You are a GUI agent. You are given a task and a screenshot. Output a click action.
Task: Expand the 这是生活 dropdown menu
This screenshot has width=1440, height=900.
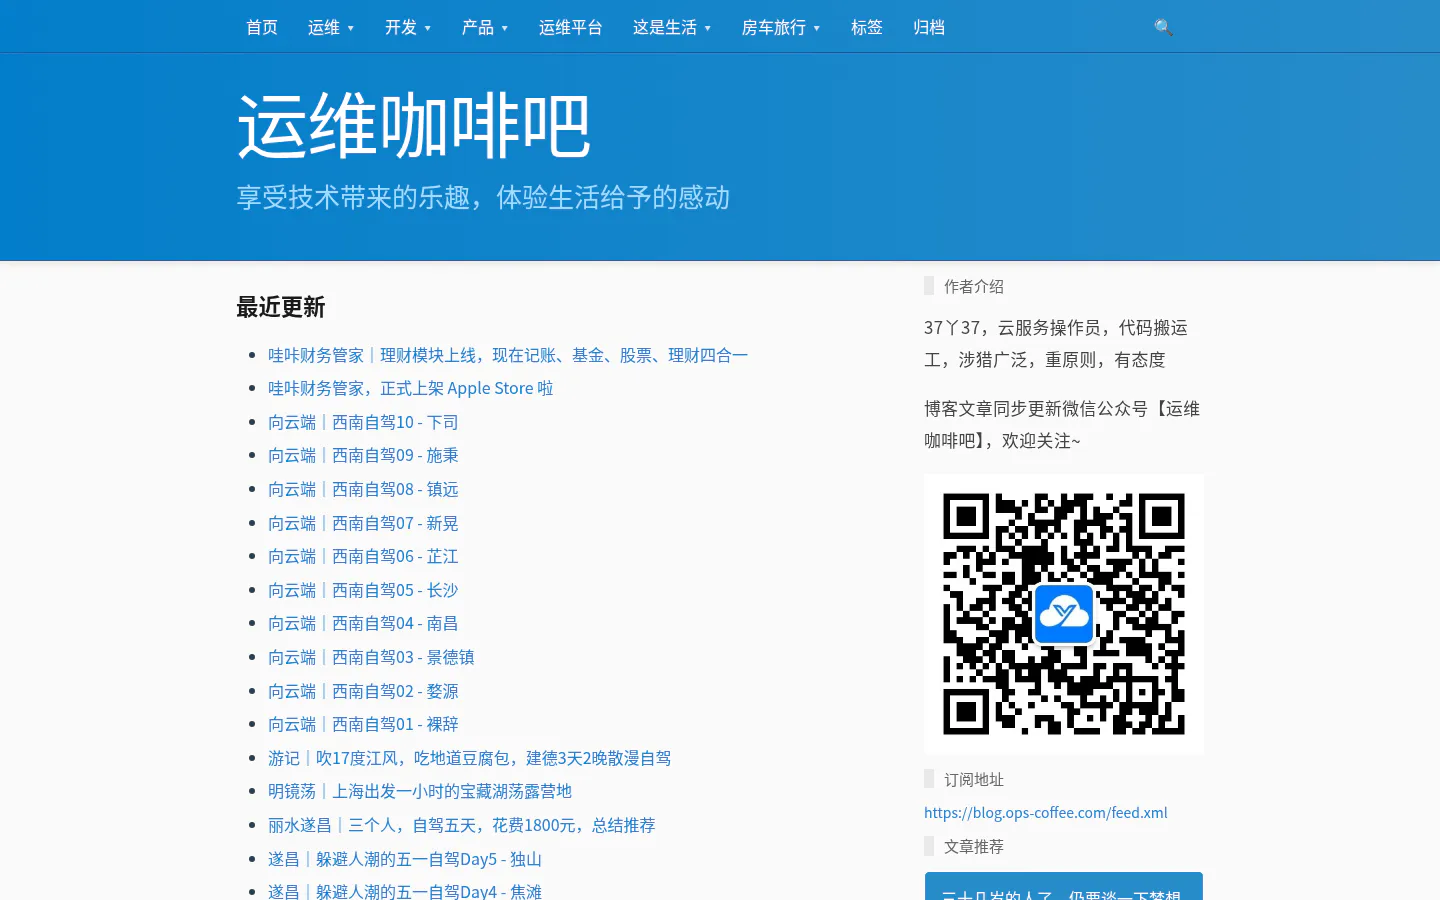pos(672,27)
